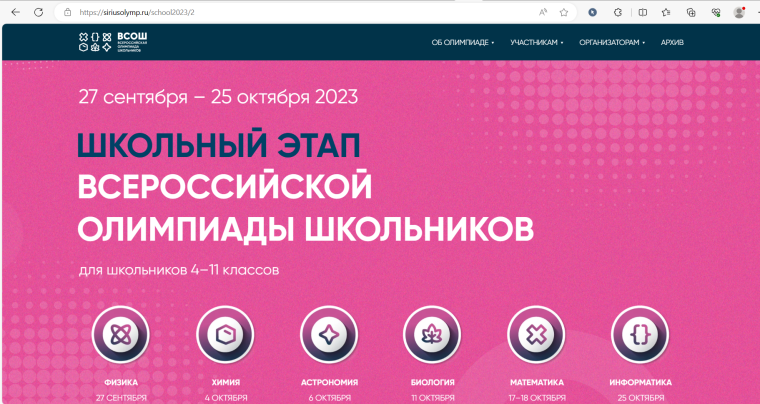Select the Биология leaf icon

(x=432, y=334)
